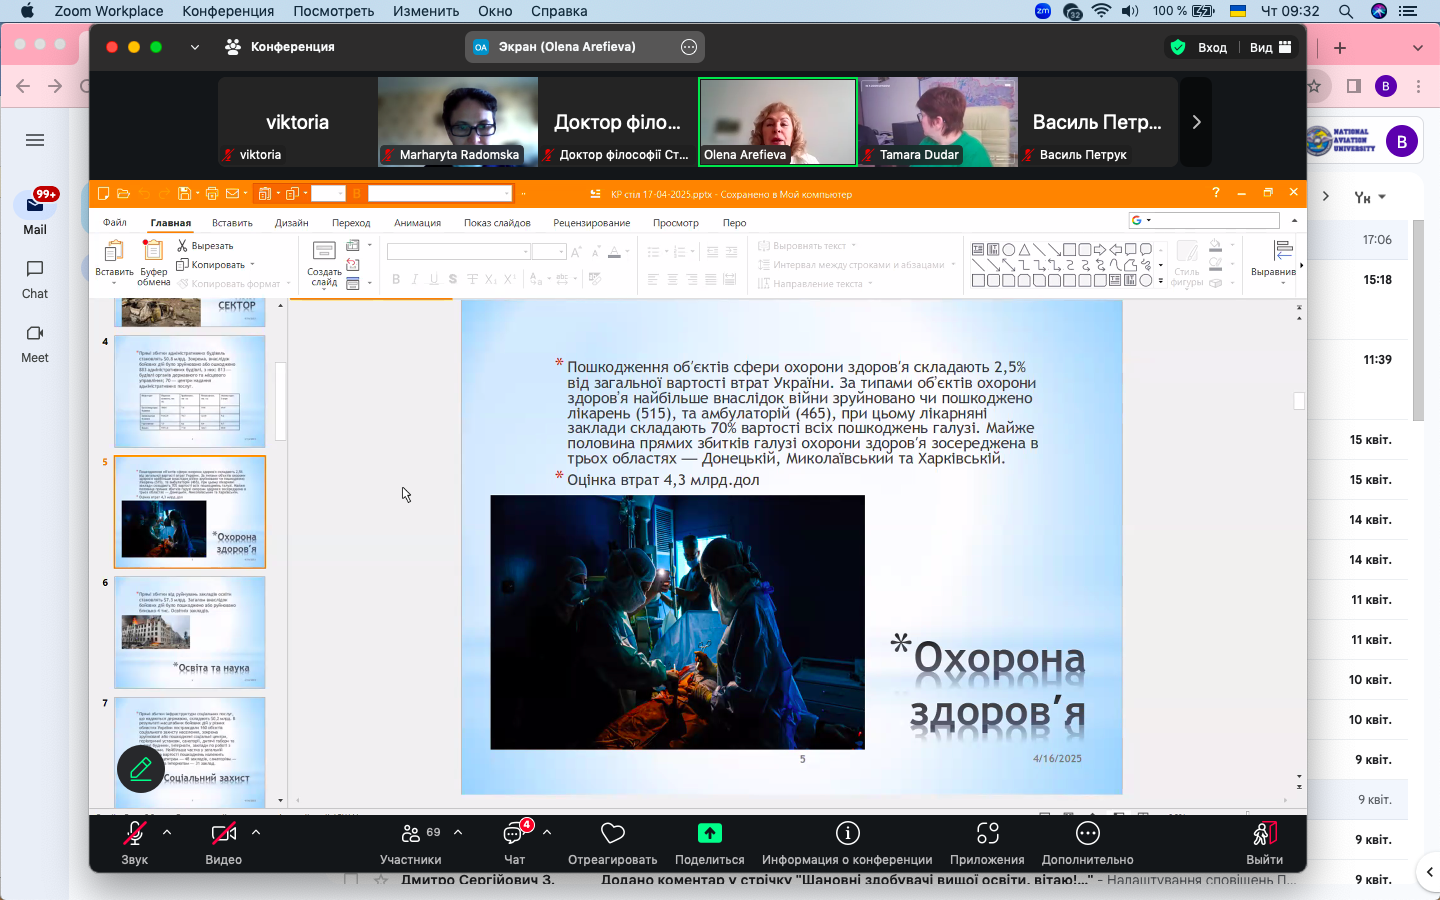1440x900 pixels.
Task: Switch to the Вставить ribbon tab
Action: tap(232, 223)
